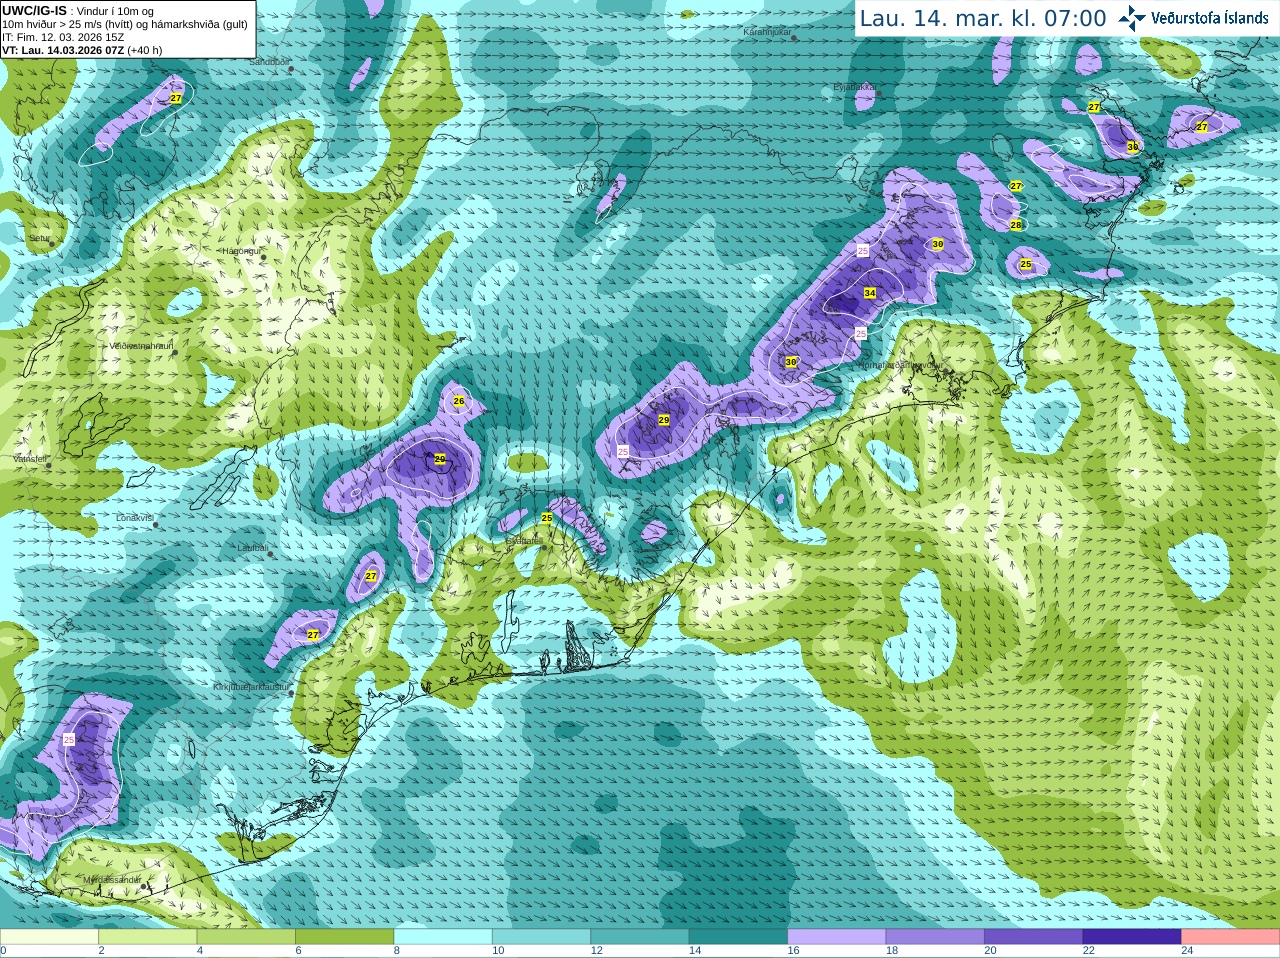Click the Vatnsfell place label
The width and height of the screenshot is (1280, 958).
pyautogui.click(x=30, y=458)
